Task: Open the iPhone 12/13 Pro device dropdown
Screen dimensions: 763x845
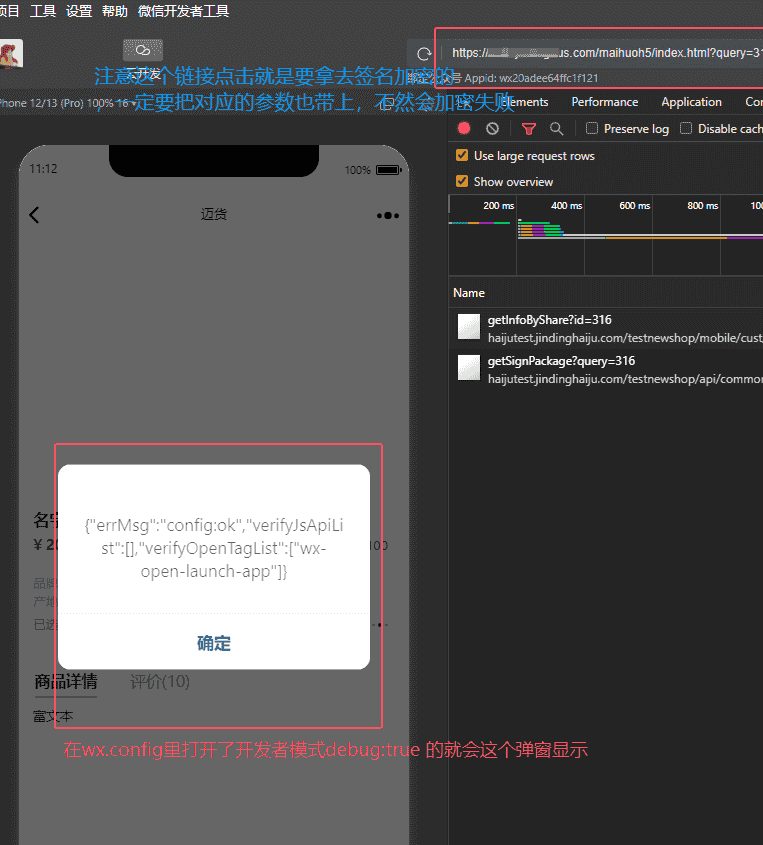Action: click(66, 103)
